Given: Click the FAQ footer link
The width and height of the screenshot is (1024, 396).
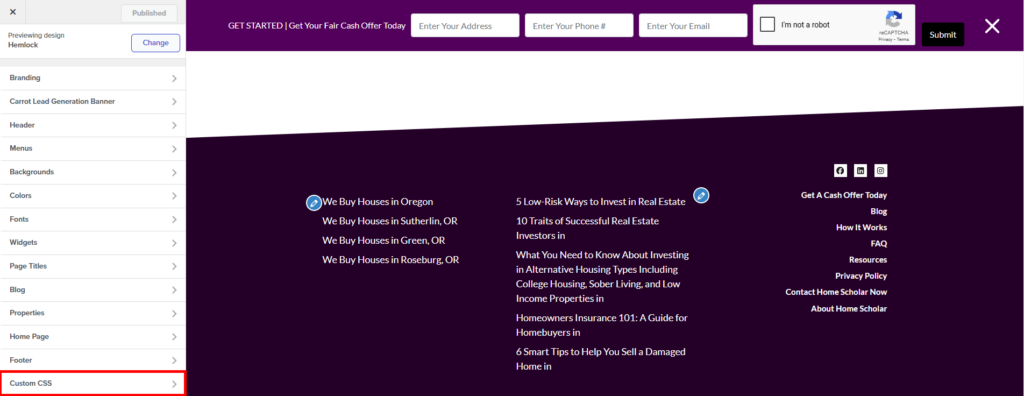Looking at the screenshot, I should 879,244.
